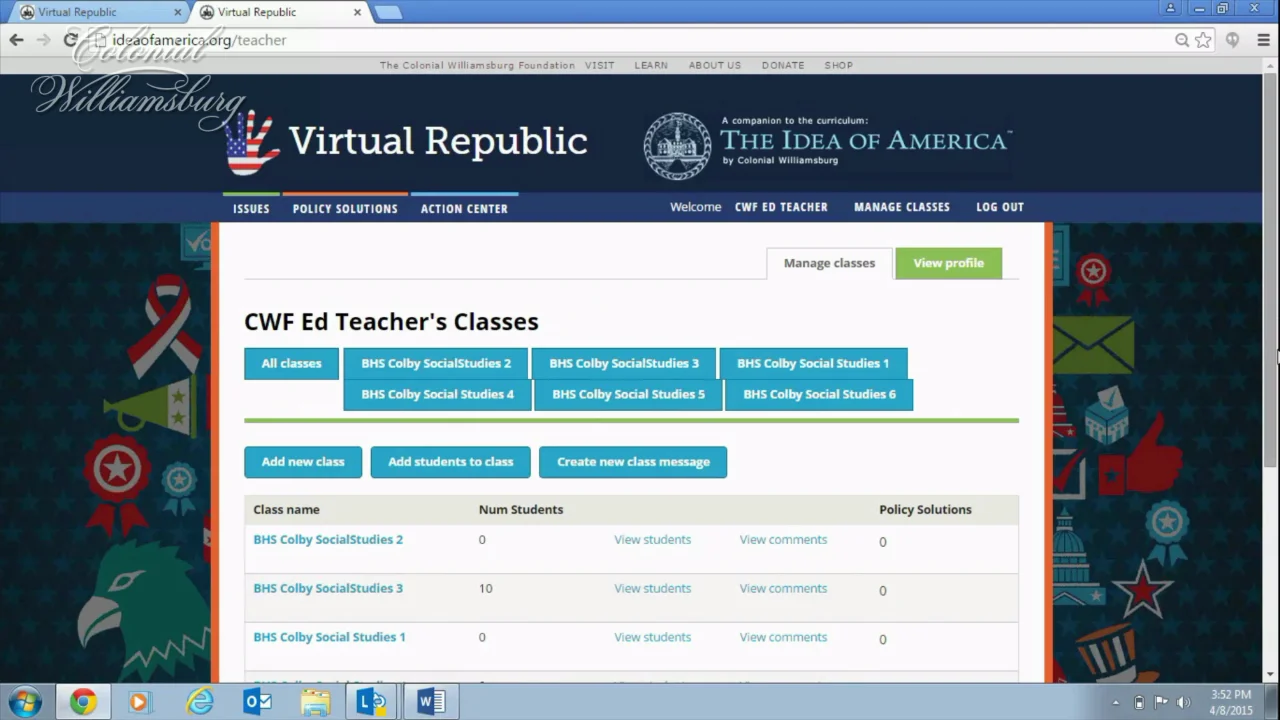The height and width of the screenshot is (720, 1280).
Task: Open BHS Colby SocialStudies 2 table link
Action: pyautogui.click(x=328, y=540)
